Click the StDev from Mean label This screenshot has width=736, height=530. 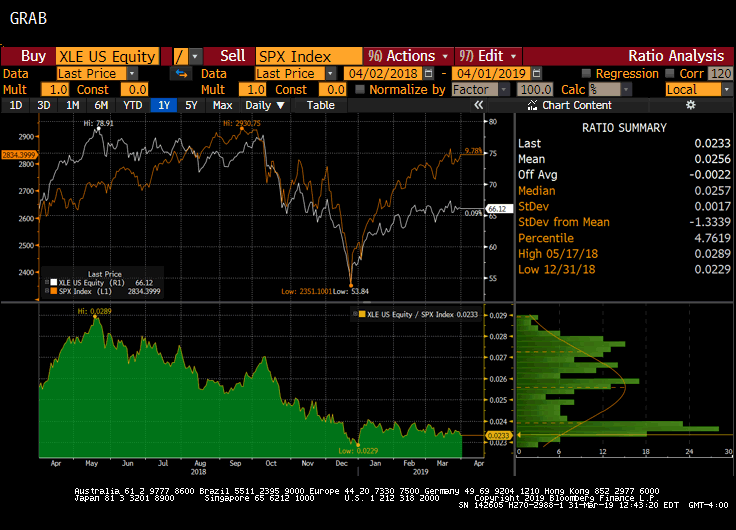click(x=564, y=222)
